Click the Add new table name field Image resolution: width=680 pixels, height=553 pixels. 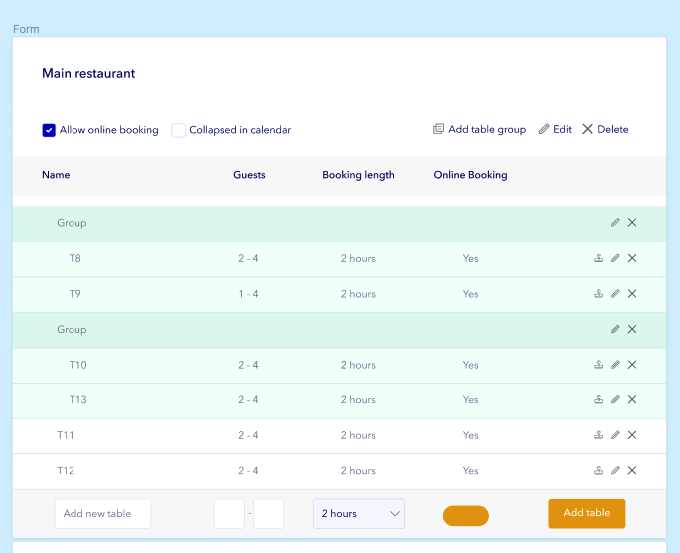tap(103, 514)
